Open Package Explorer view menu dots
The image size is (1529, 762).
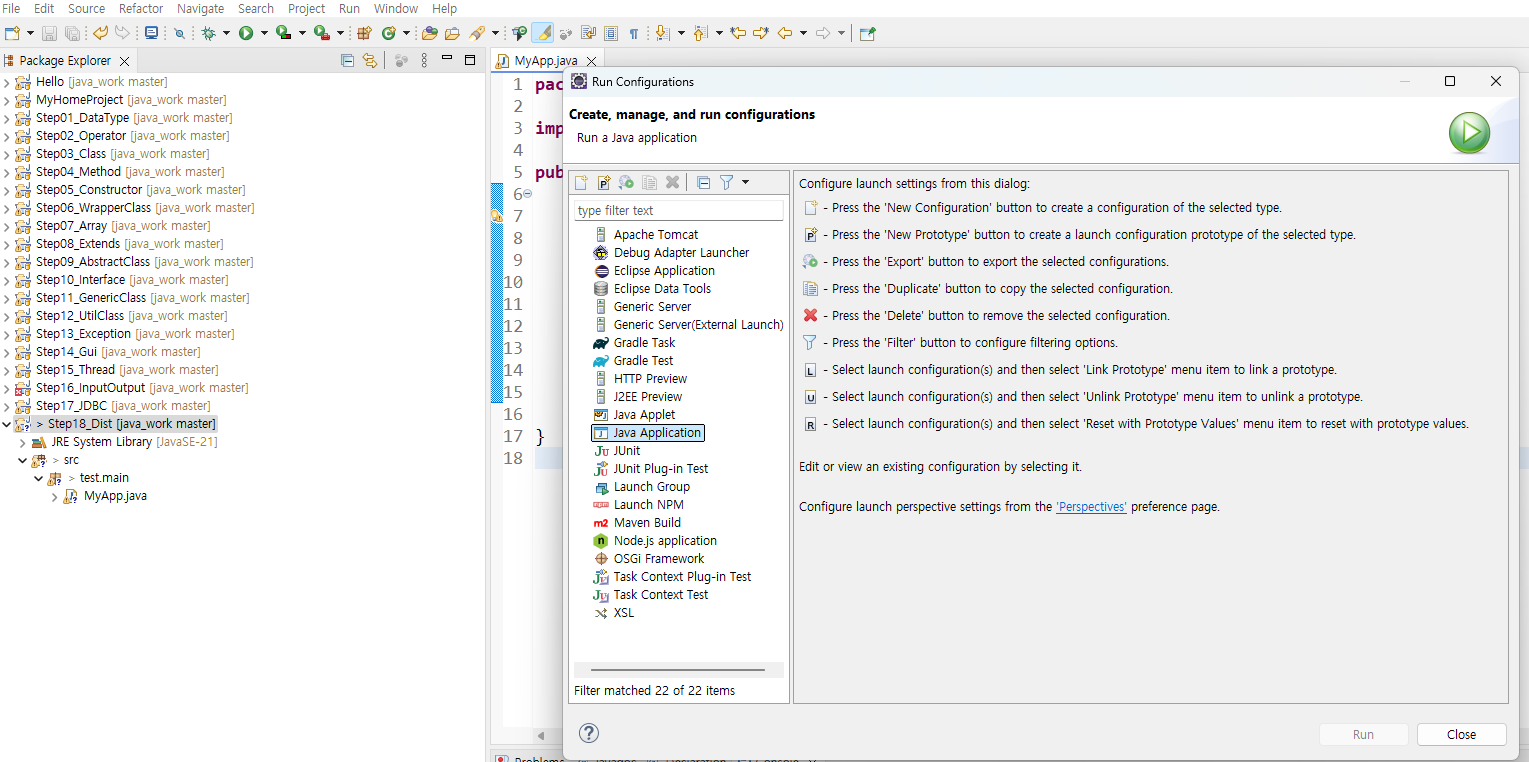424,60
